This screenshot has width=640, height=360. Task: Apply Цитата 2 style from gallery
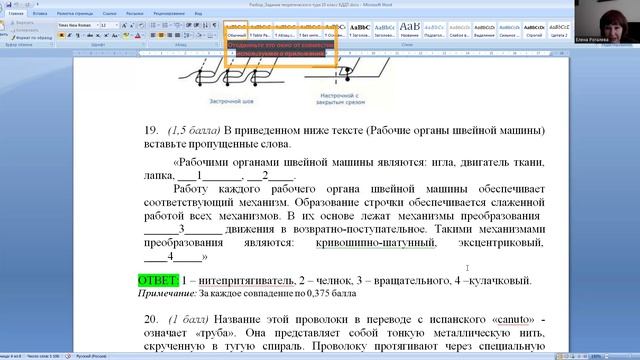559,30
